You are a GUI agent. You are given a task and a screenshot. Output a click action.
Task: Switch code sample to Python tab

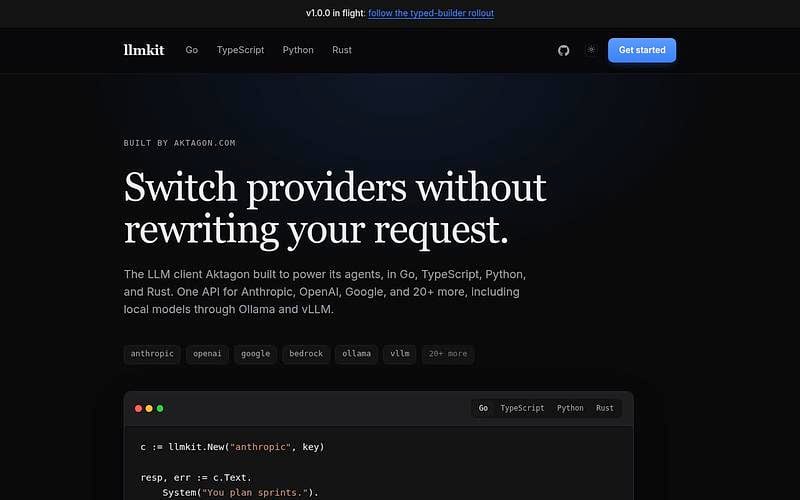[570, 408]
